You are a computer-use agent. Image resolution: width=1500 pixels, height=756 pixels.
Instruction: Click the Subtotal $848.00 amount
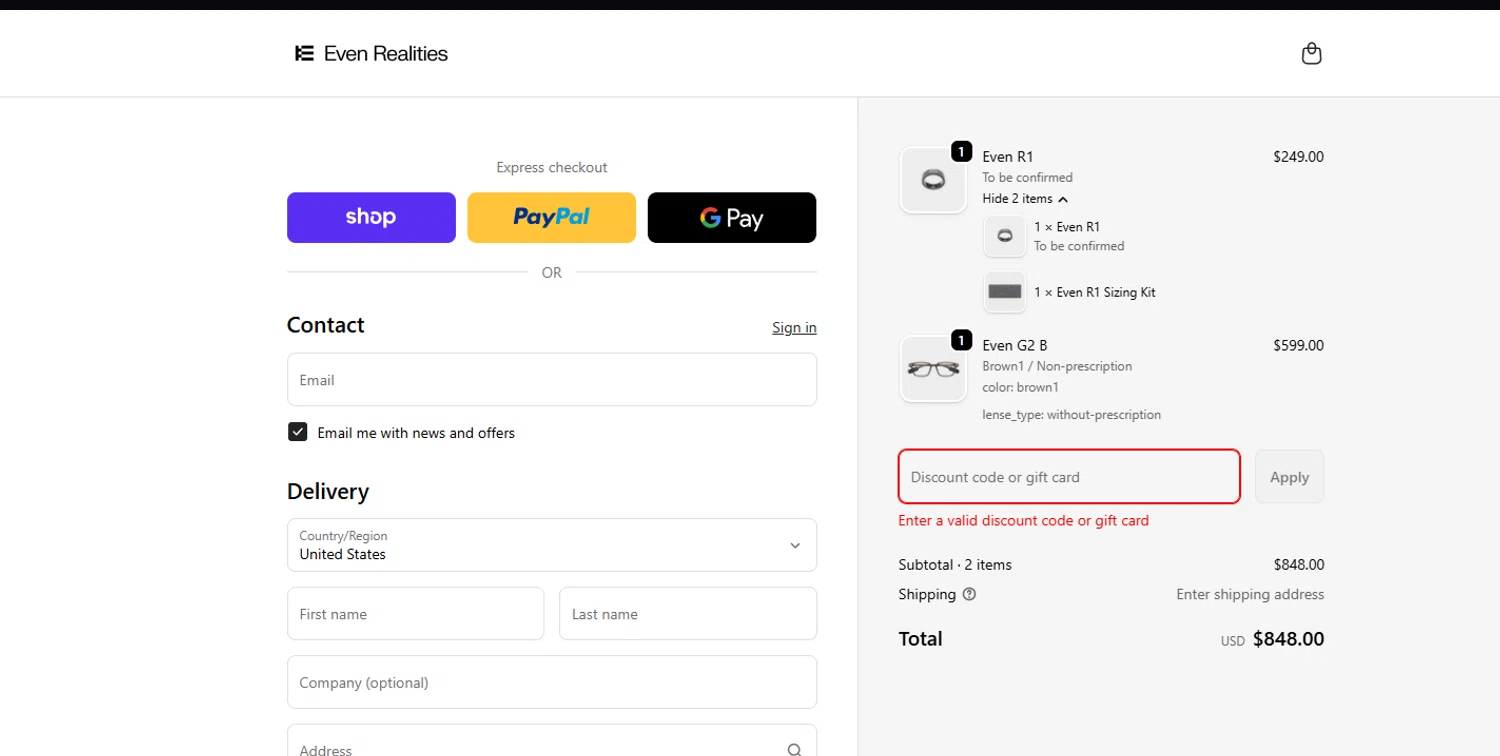pyautogui.click(x=1298, y=564)
